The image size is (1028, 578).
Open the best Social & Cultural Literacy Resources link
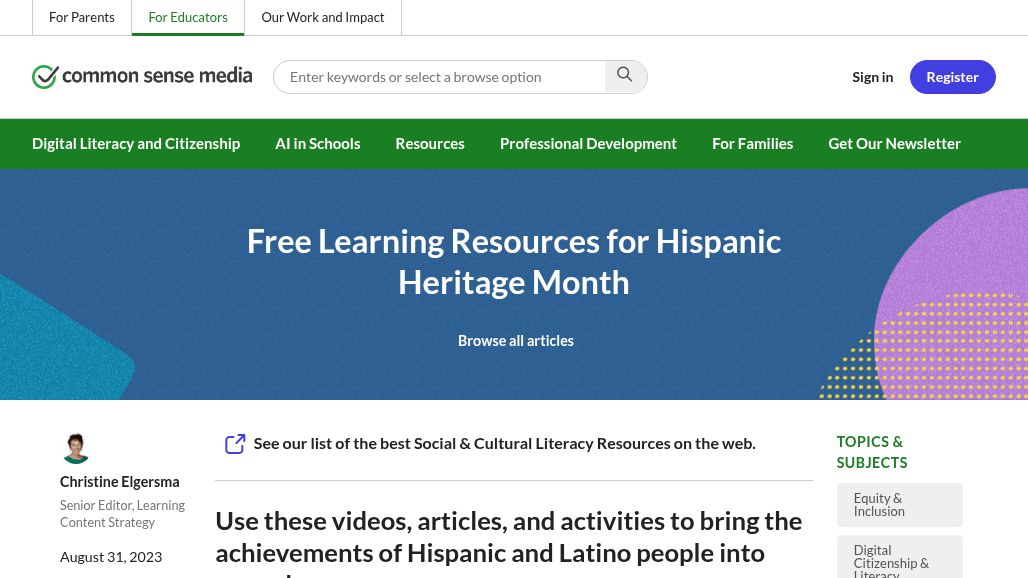click(504, 444)
